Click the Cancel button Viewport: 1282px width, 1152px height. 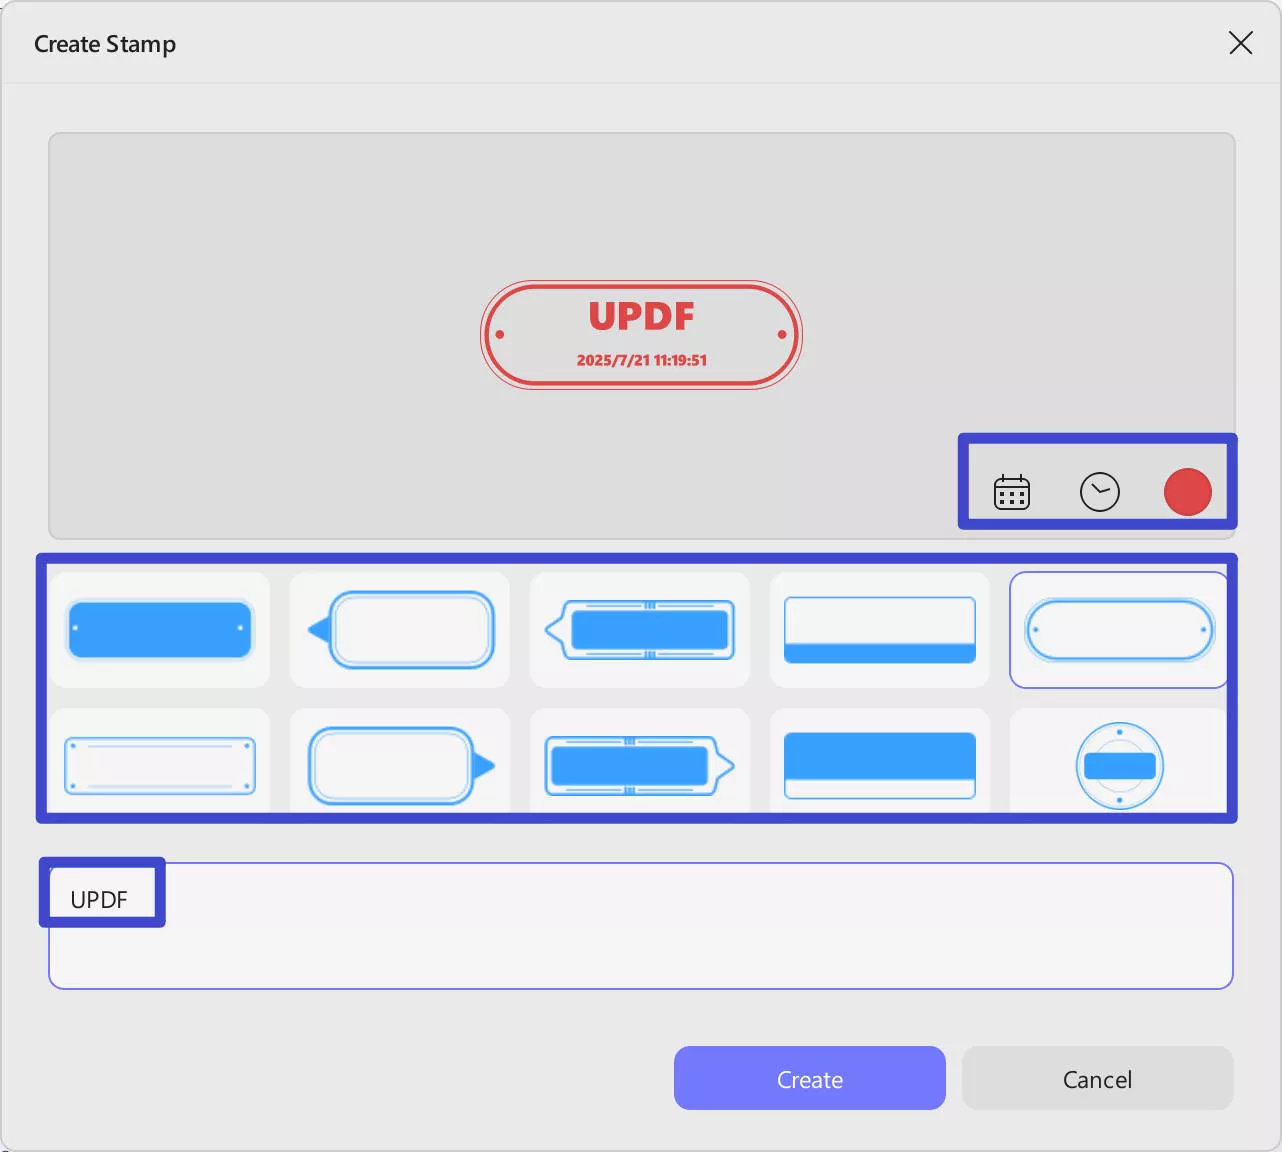click(1098, 1078)
